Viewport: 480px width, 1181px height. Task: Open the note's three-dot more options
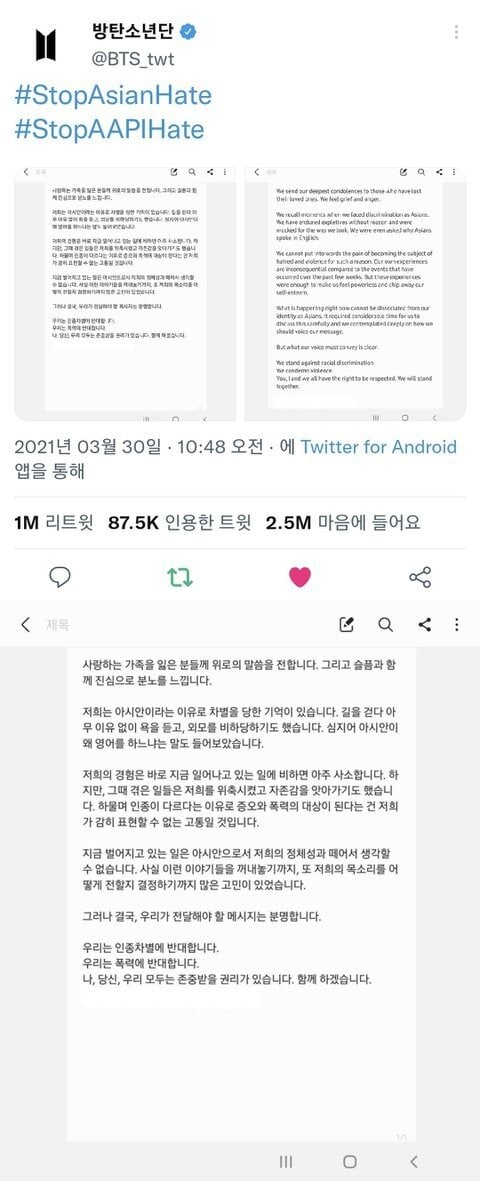tap(457, 624)
